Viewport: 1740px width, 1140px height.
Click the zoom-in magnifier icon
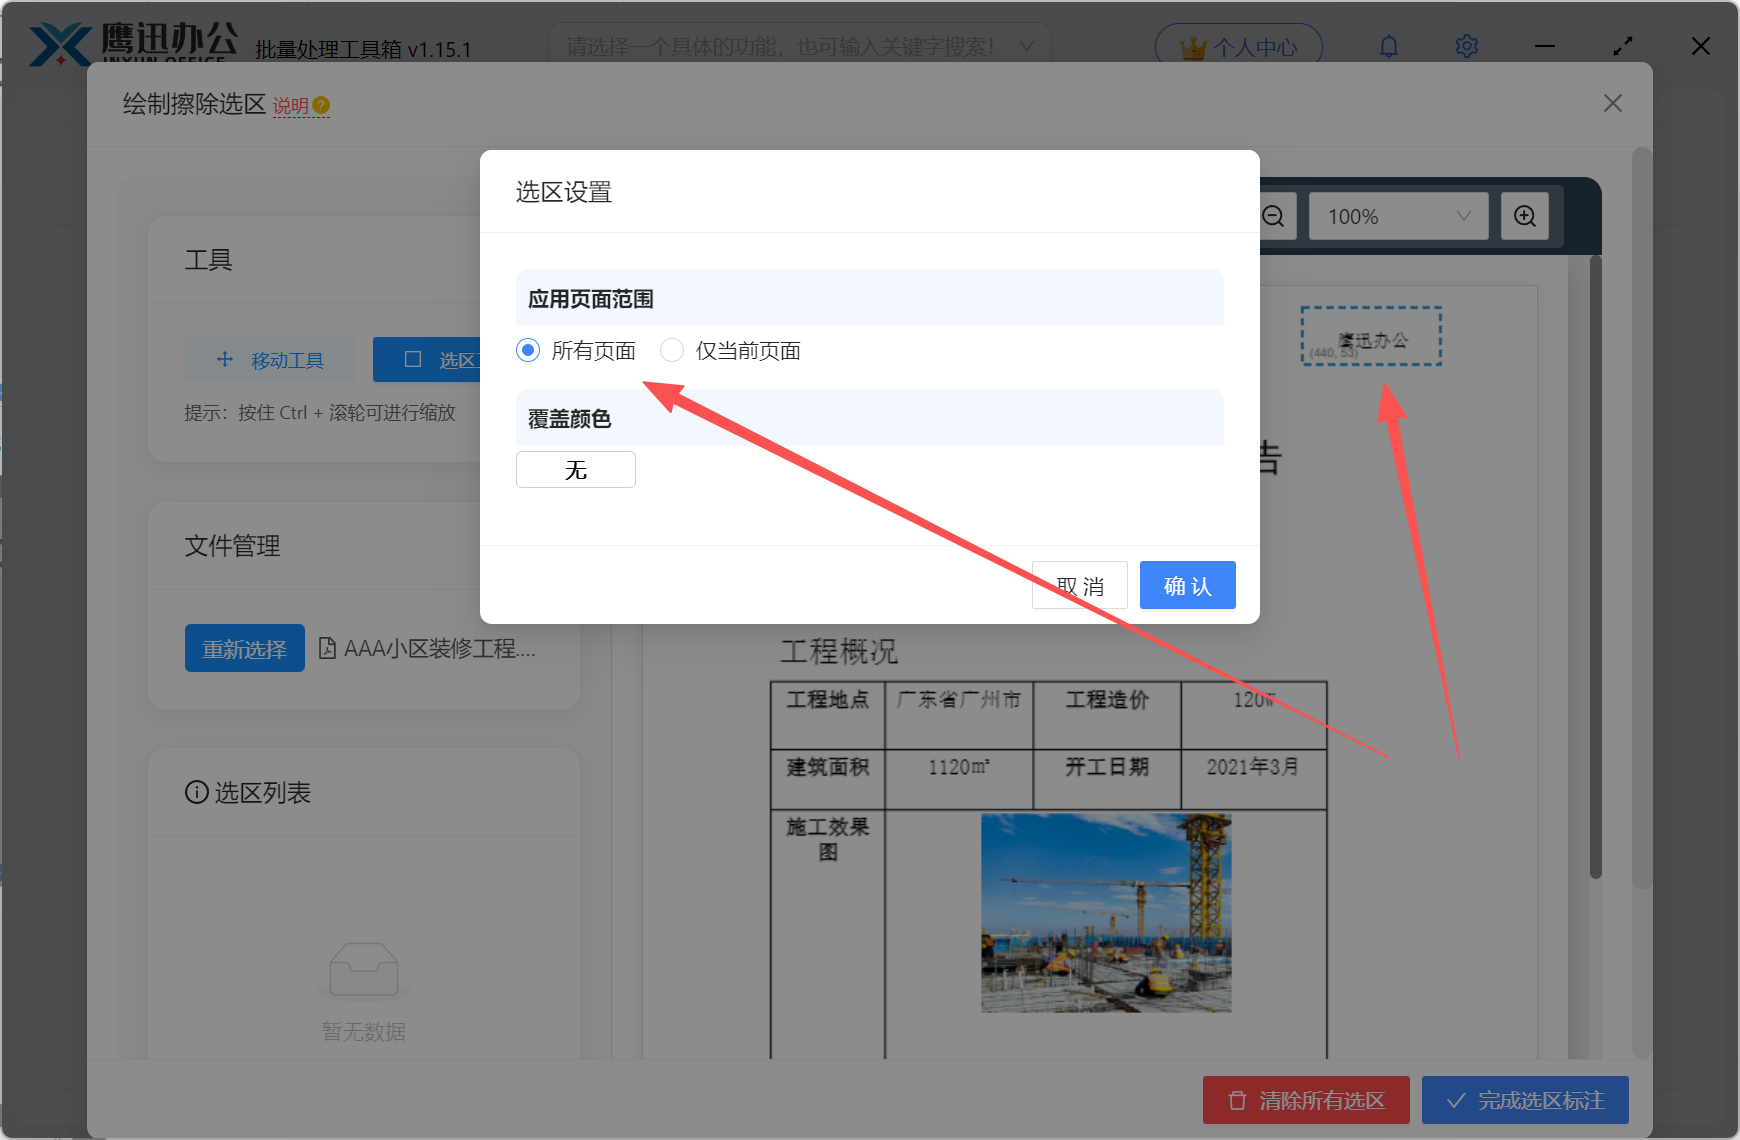click(x=1524, y=216)
